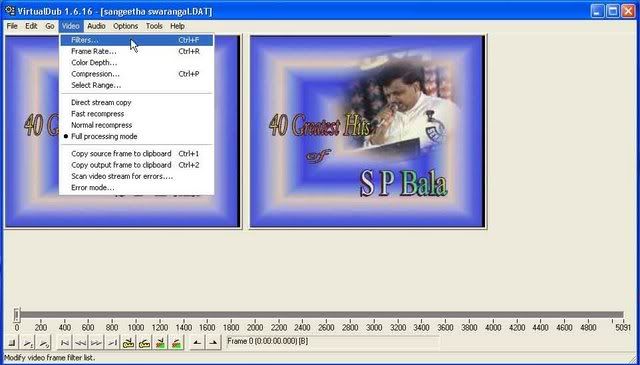
Task: Jump to the end of video
Action: click(112, 343)
